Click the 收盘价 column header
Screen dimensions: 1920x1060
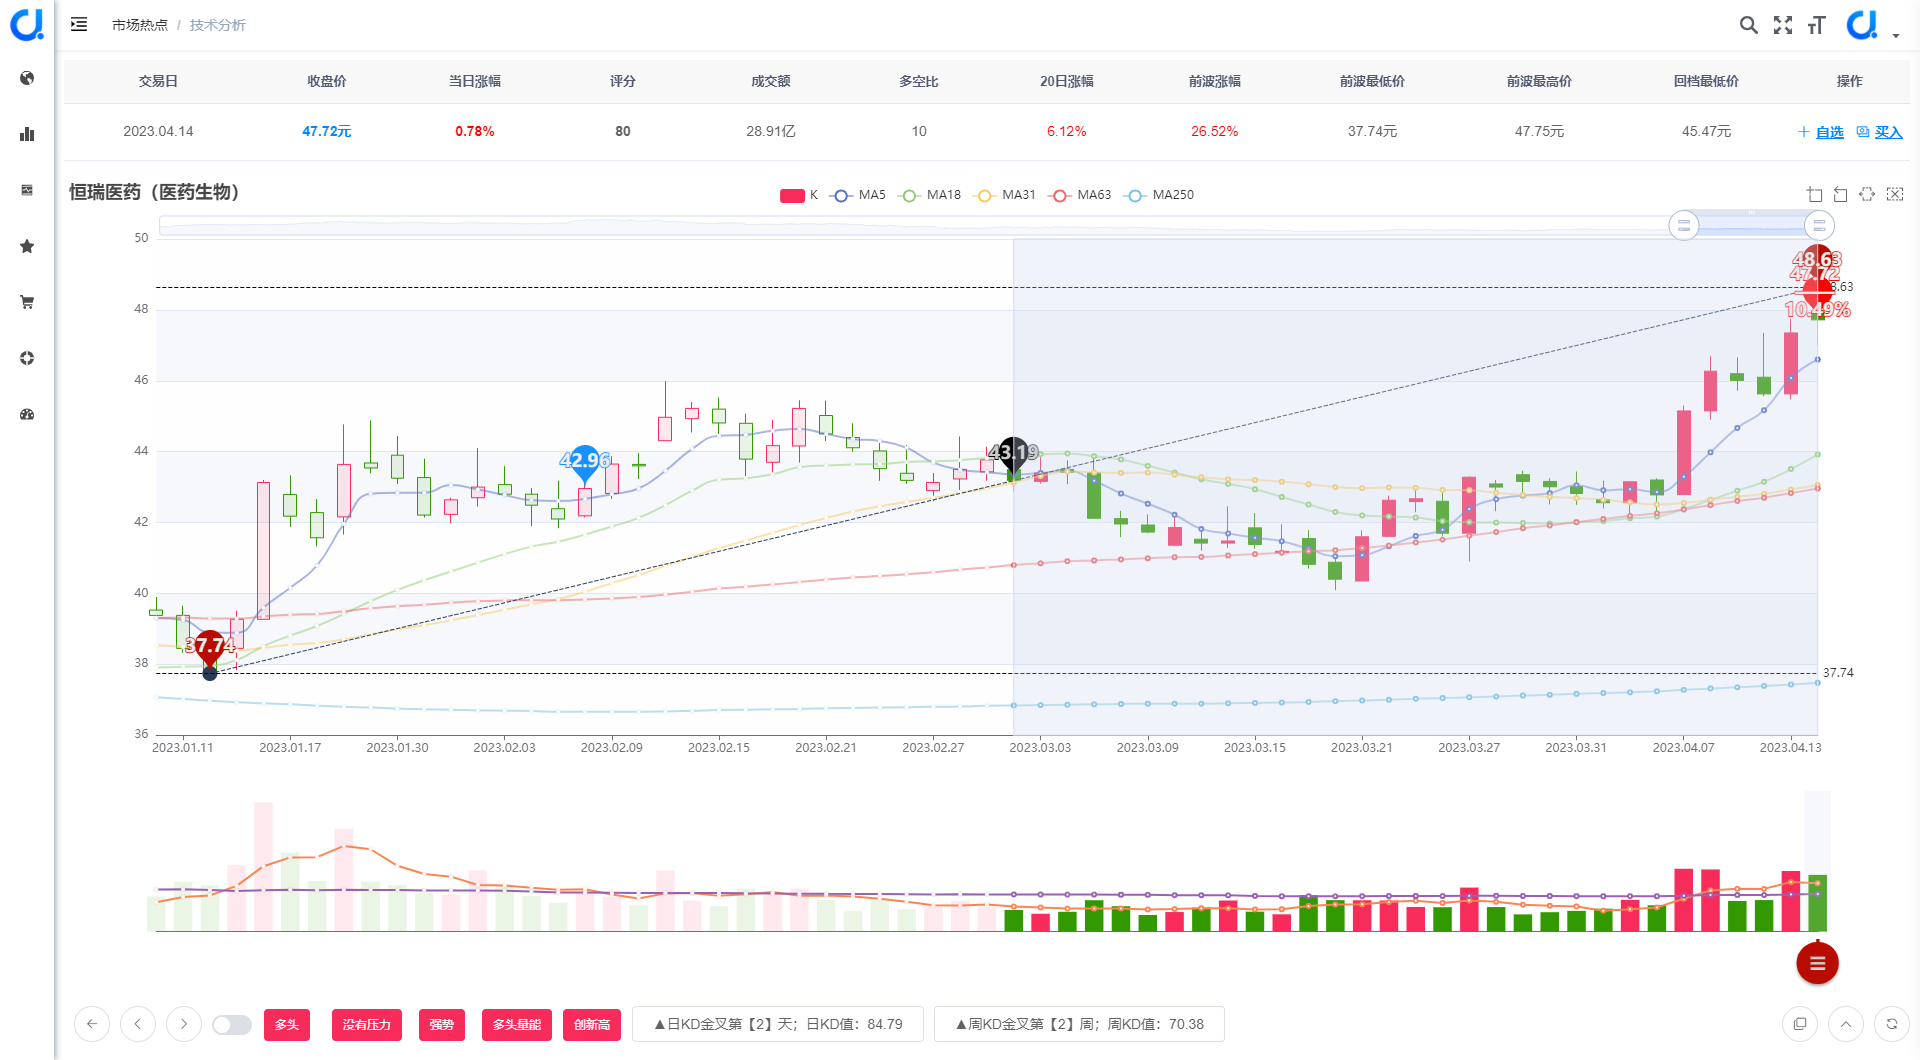327,81
